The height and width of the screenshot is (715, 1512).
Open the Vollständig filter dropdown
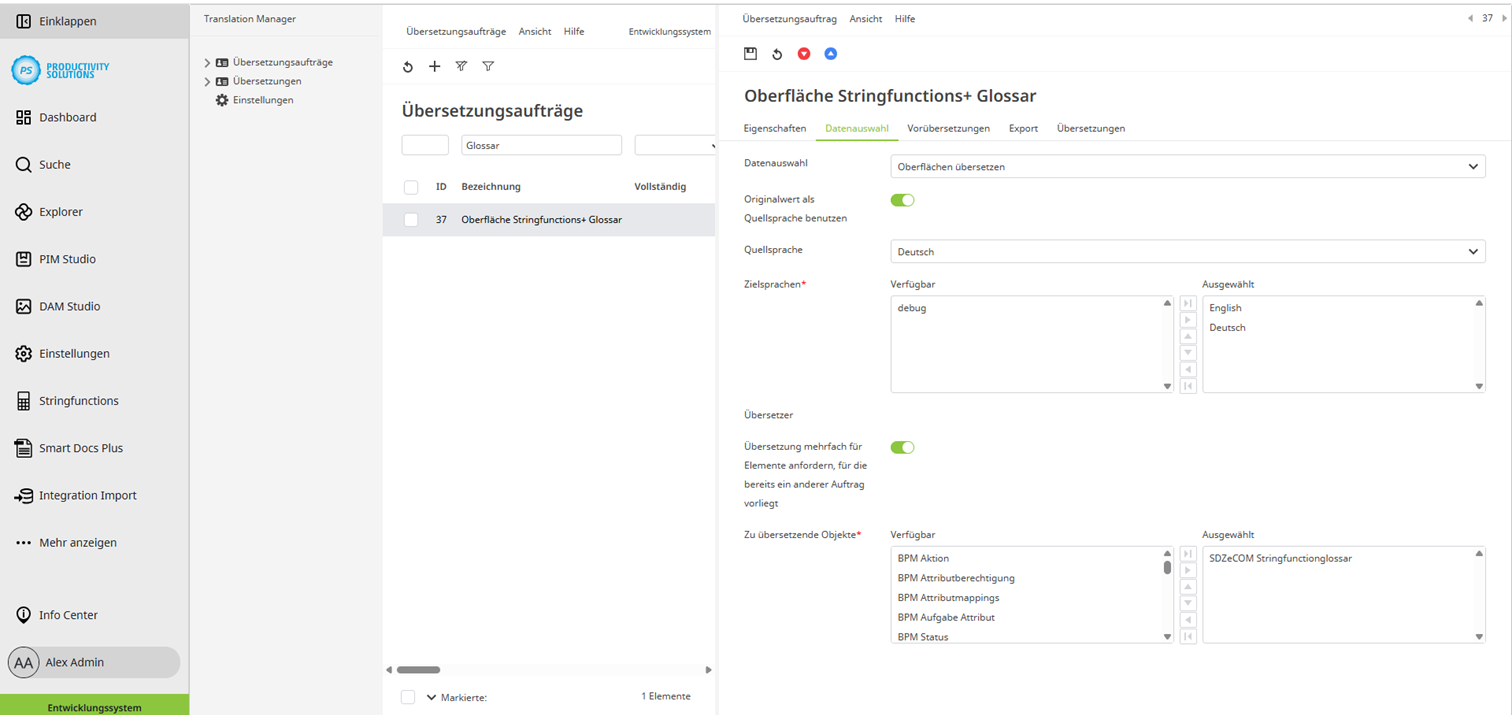tap(675, 146)
